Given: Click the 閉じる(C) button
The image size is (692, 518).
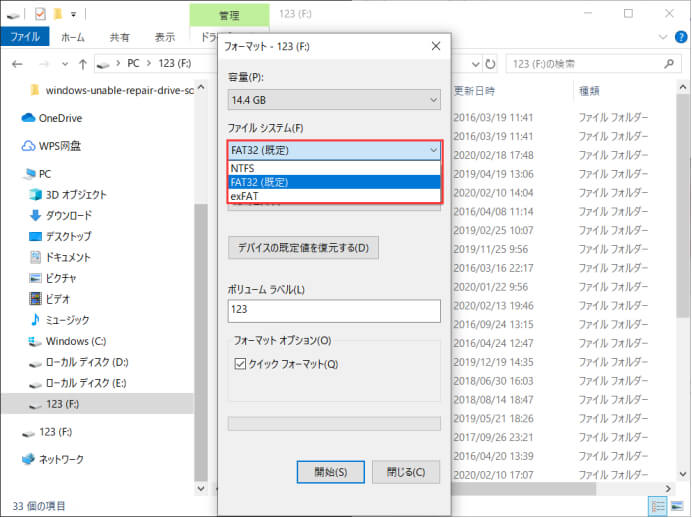Looking at the screenshot, I should pyautogui.click(x=406, y=472).
